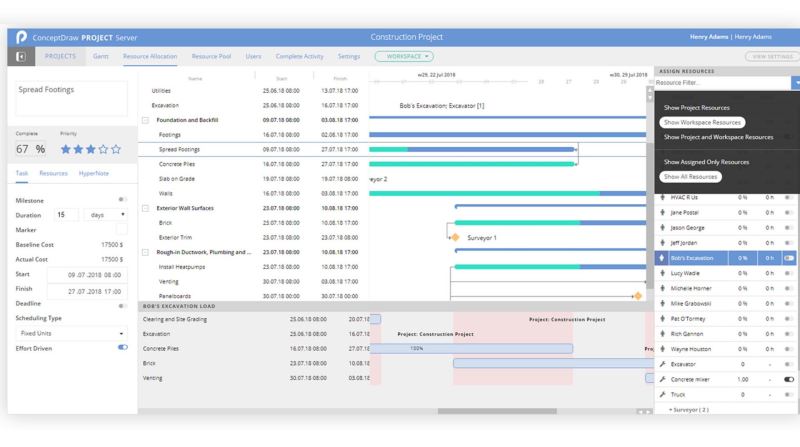This screenshot has width=800, height=447.
Task: Click wrench icon beside Concrete mixer
Action: click(662, 379)
